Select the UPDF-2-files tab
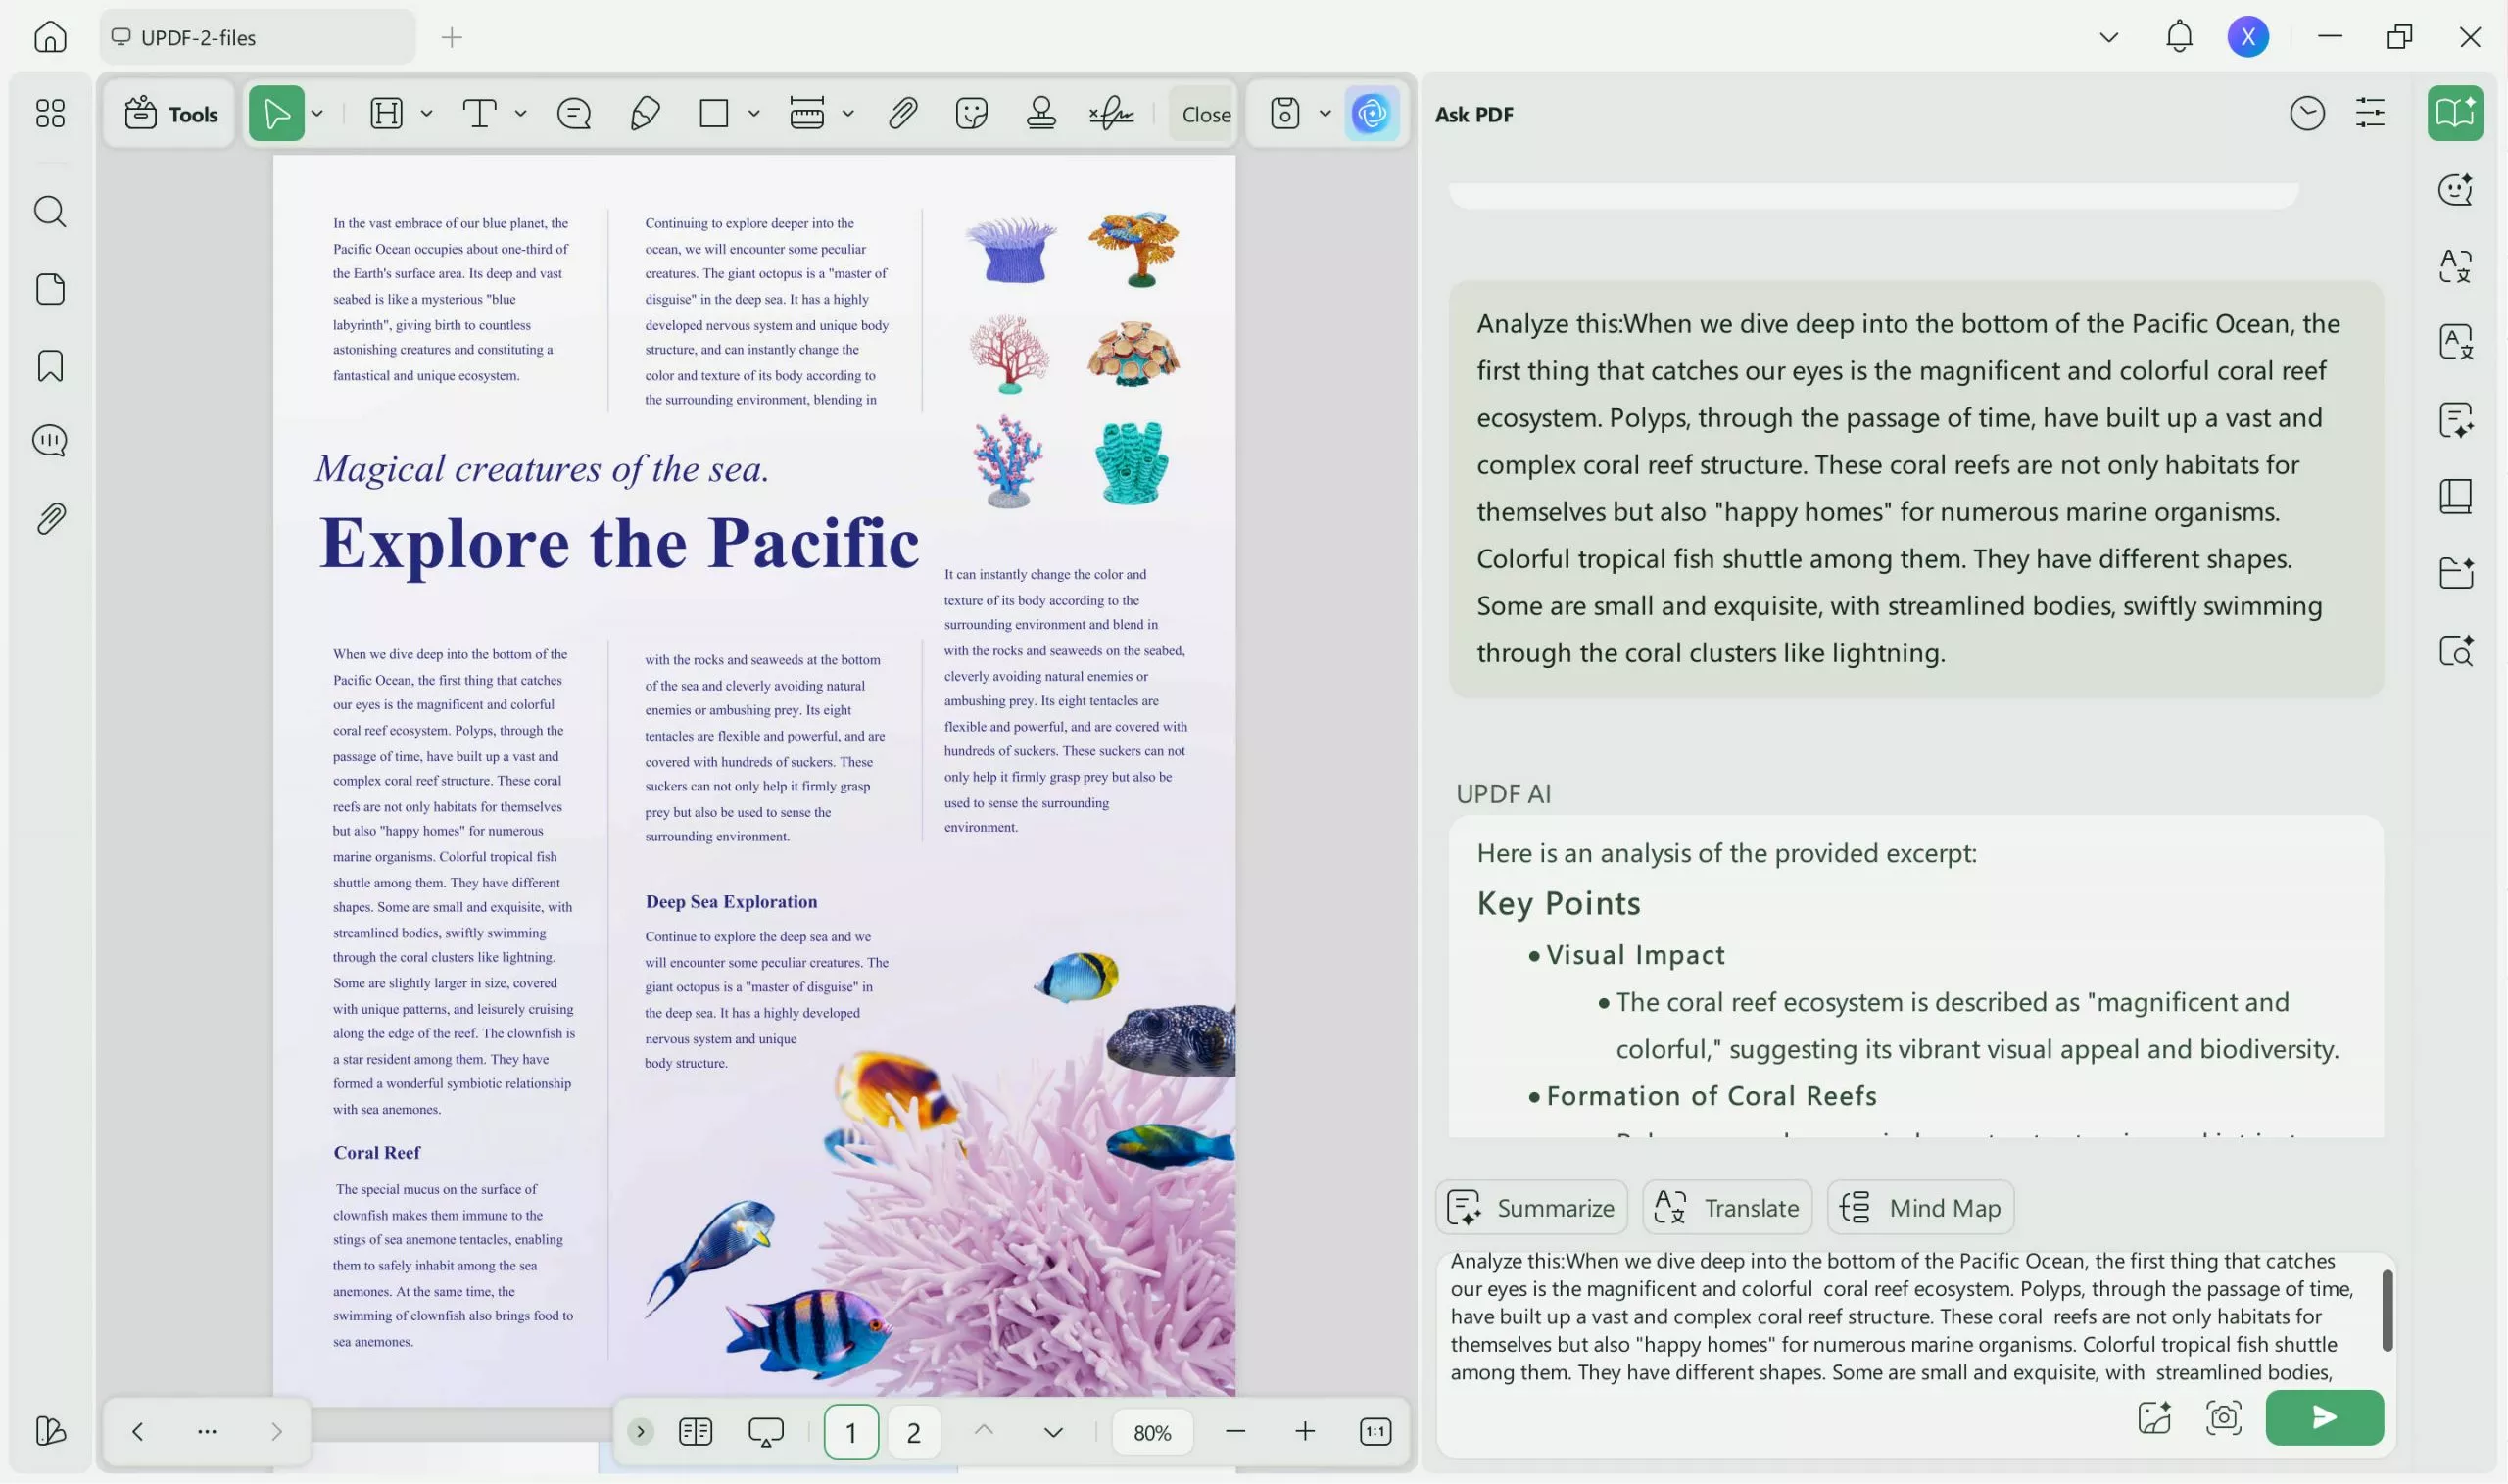 pos(257,37)
